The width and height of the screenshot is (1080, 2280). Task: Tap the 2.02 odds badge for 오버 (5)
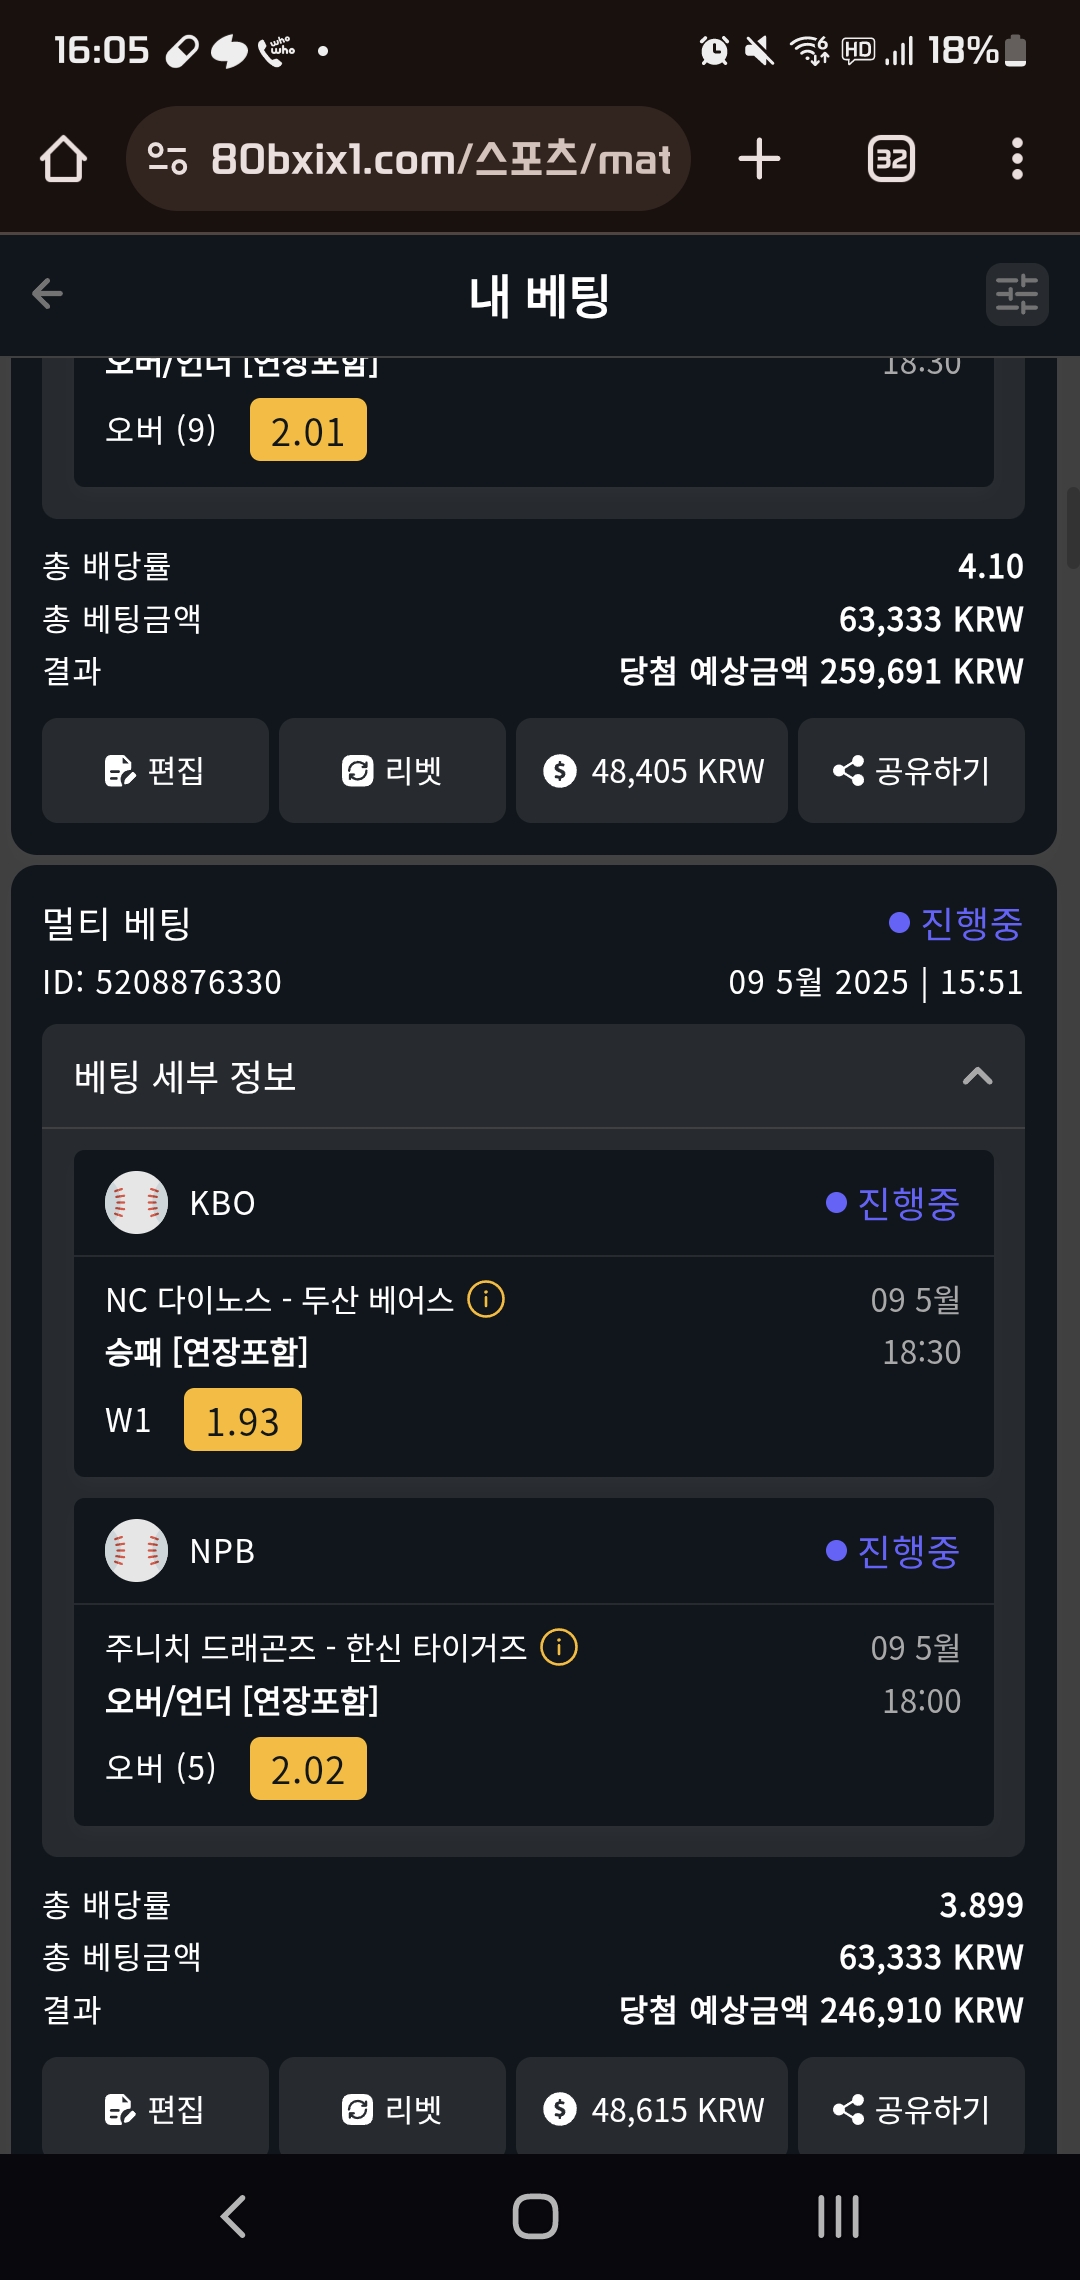308,1769
